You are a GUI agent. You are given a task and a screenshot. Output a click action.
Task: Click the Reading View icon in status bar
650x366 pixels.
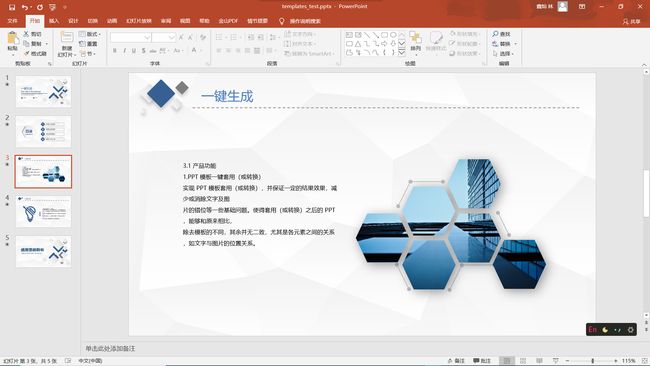tap(539, 361)
